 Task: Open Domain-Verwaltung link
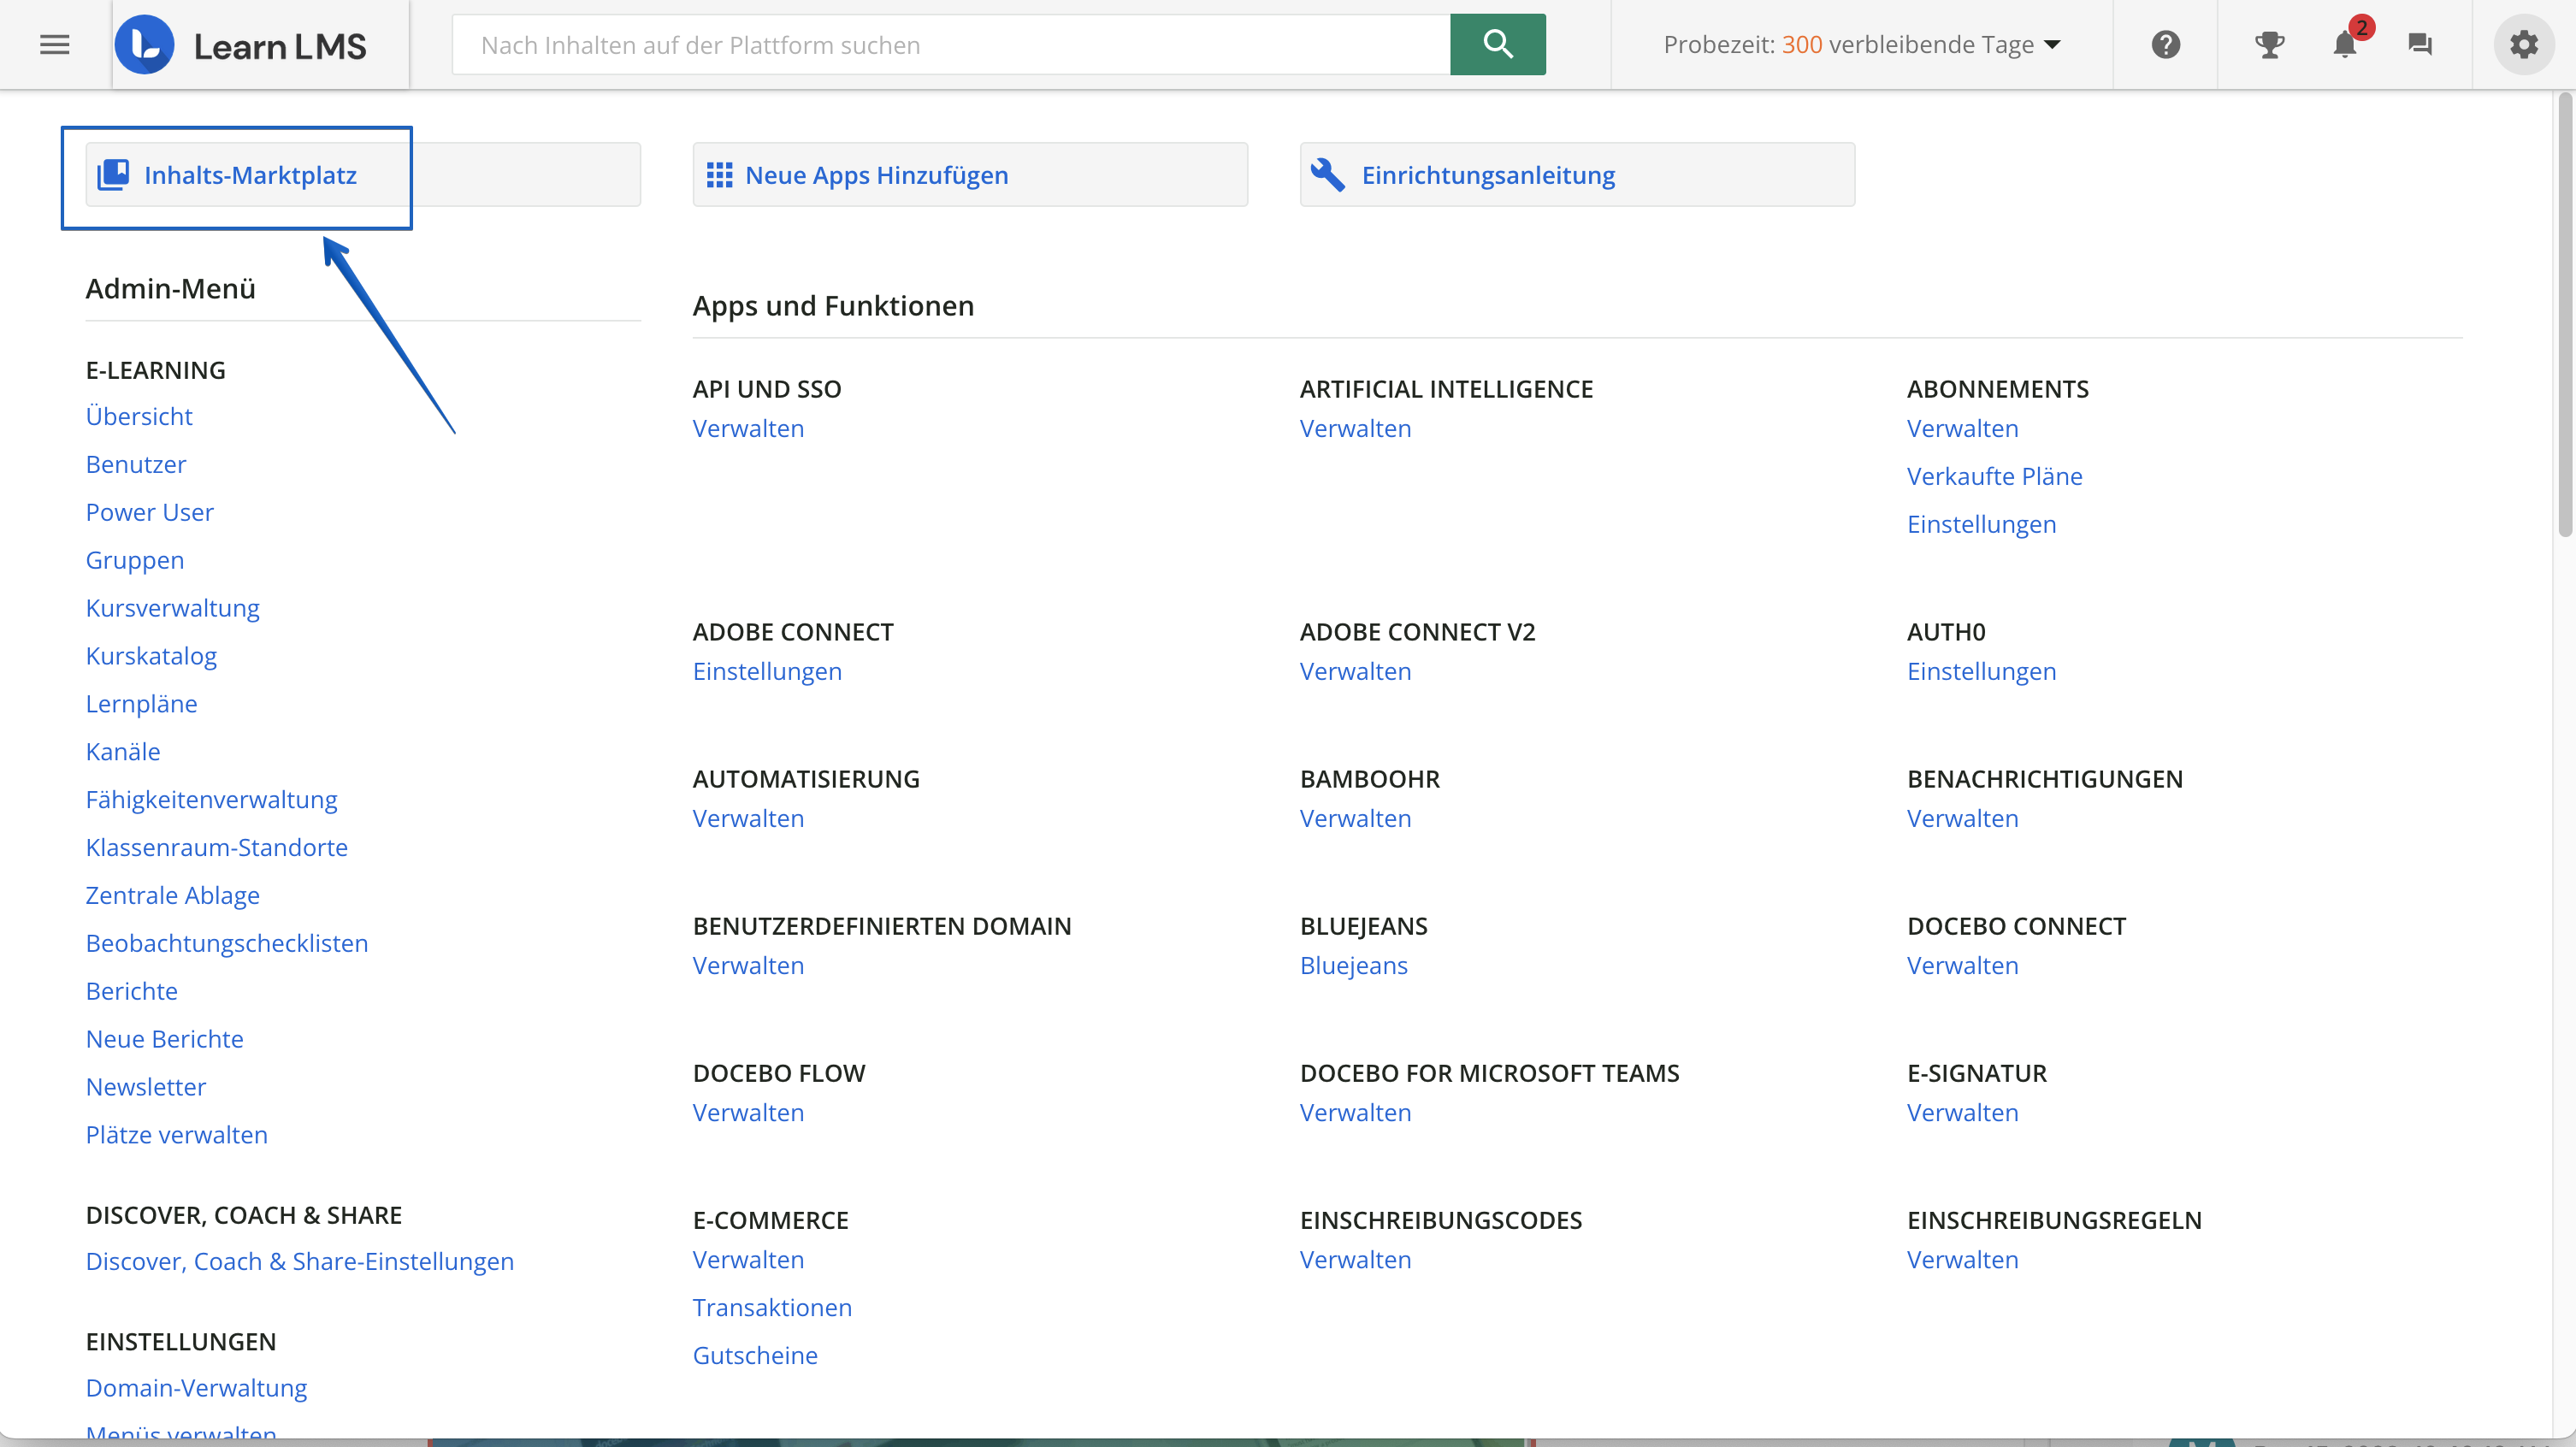pos(197,1388)
